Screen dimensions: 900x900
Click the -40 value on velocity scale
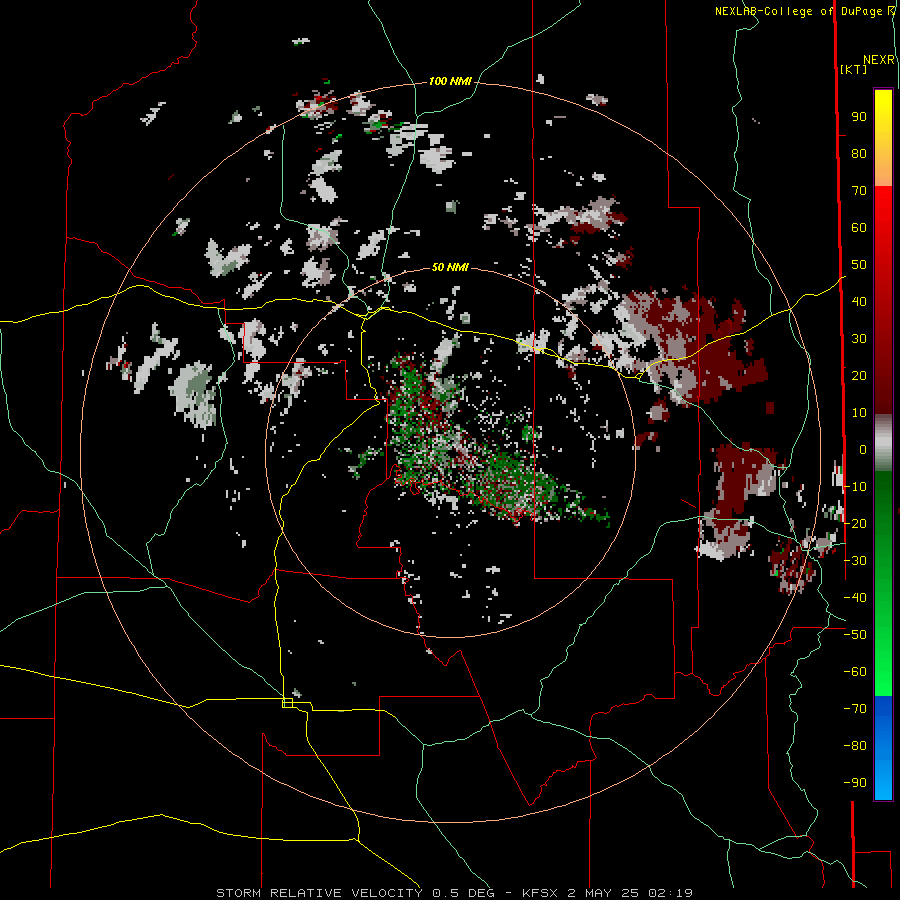[855, 598]
